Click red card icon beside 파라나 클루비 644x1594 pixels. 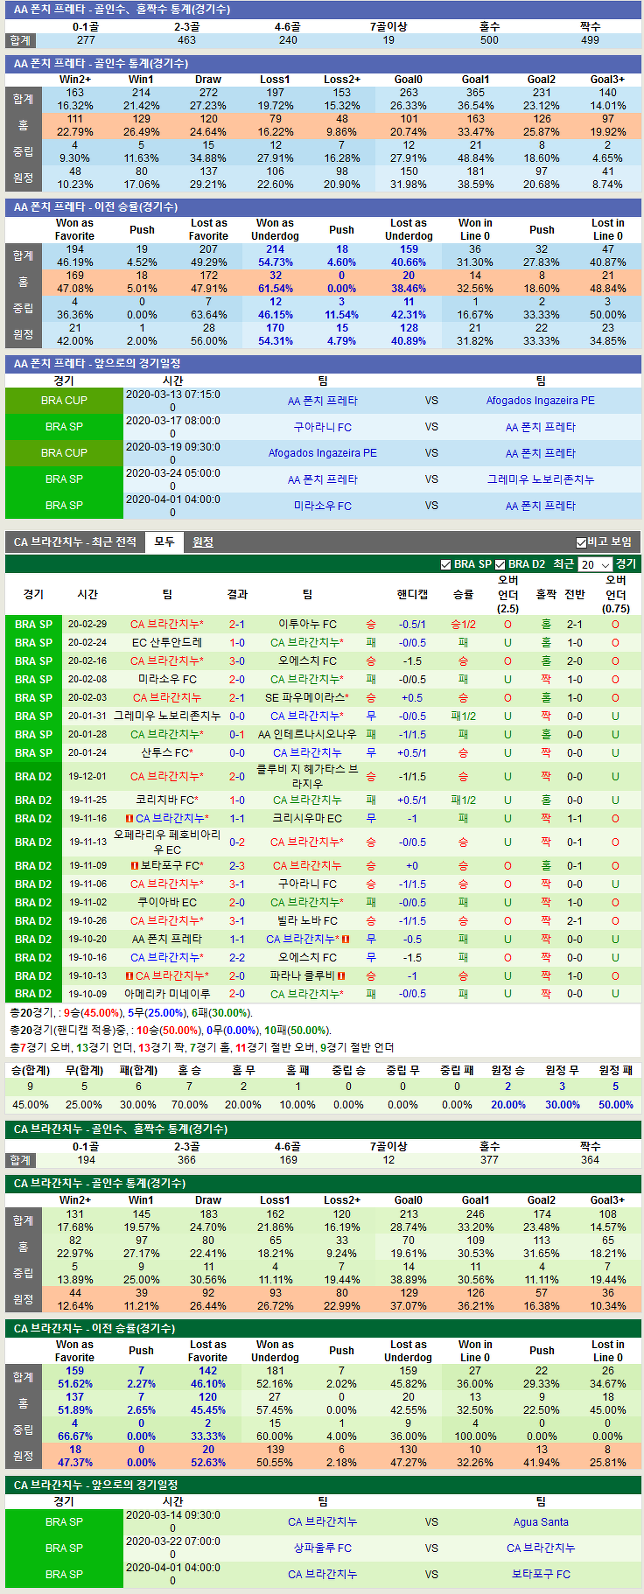341,976
